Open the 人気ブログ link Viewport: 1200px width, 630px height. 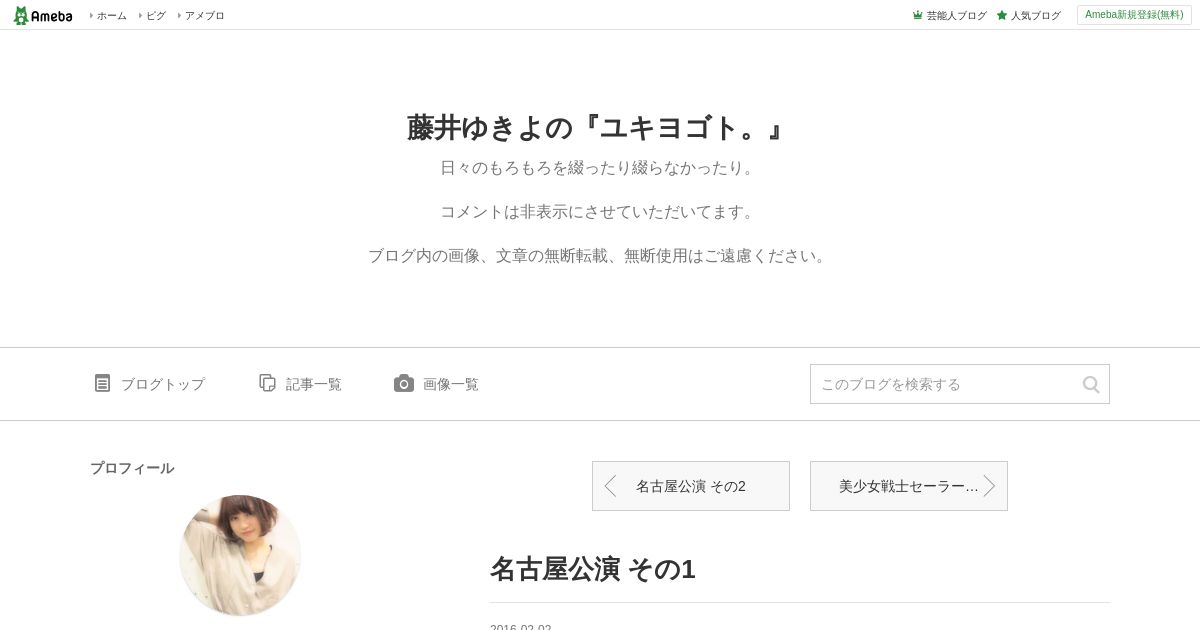pos(1035,15)
